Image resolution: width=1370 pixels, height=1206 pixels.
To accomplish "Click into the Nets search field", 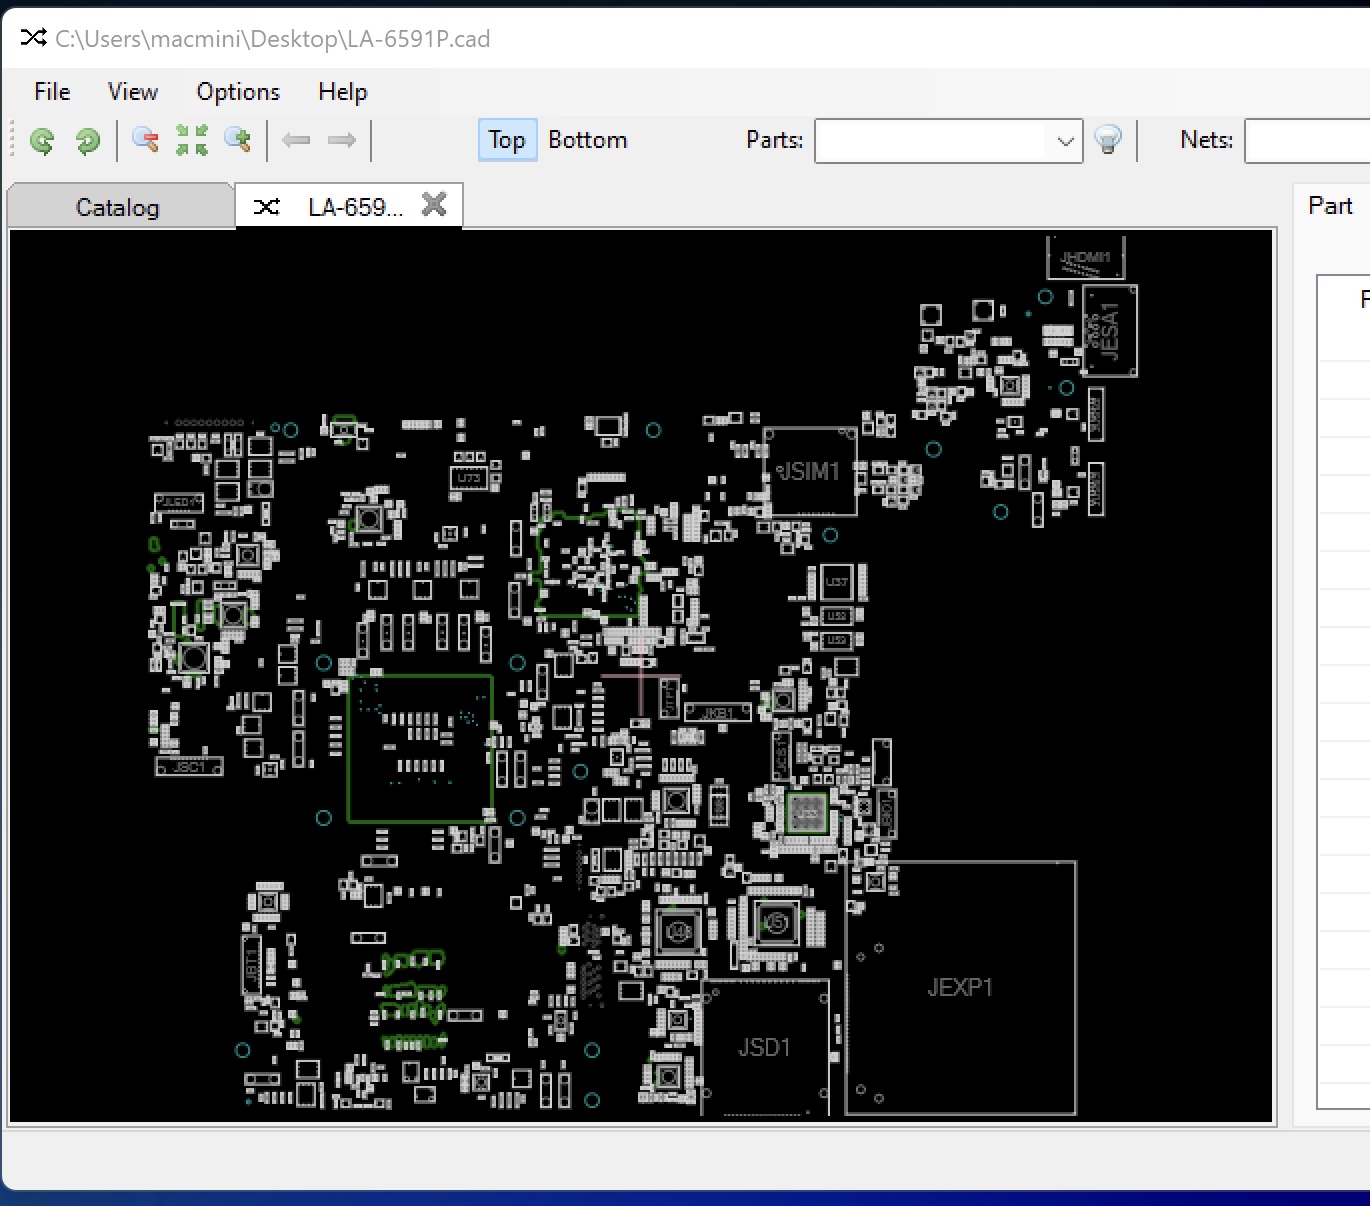I will pyautogui.click(x=1306, y=141).
